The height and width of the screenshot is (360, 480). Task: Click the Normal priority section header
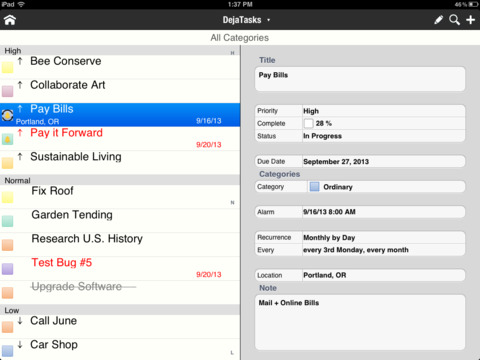point(120,180)
